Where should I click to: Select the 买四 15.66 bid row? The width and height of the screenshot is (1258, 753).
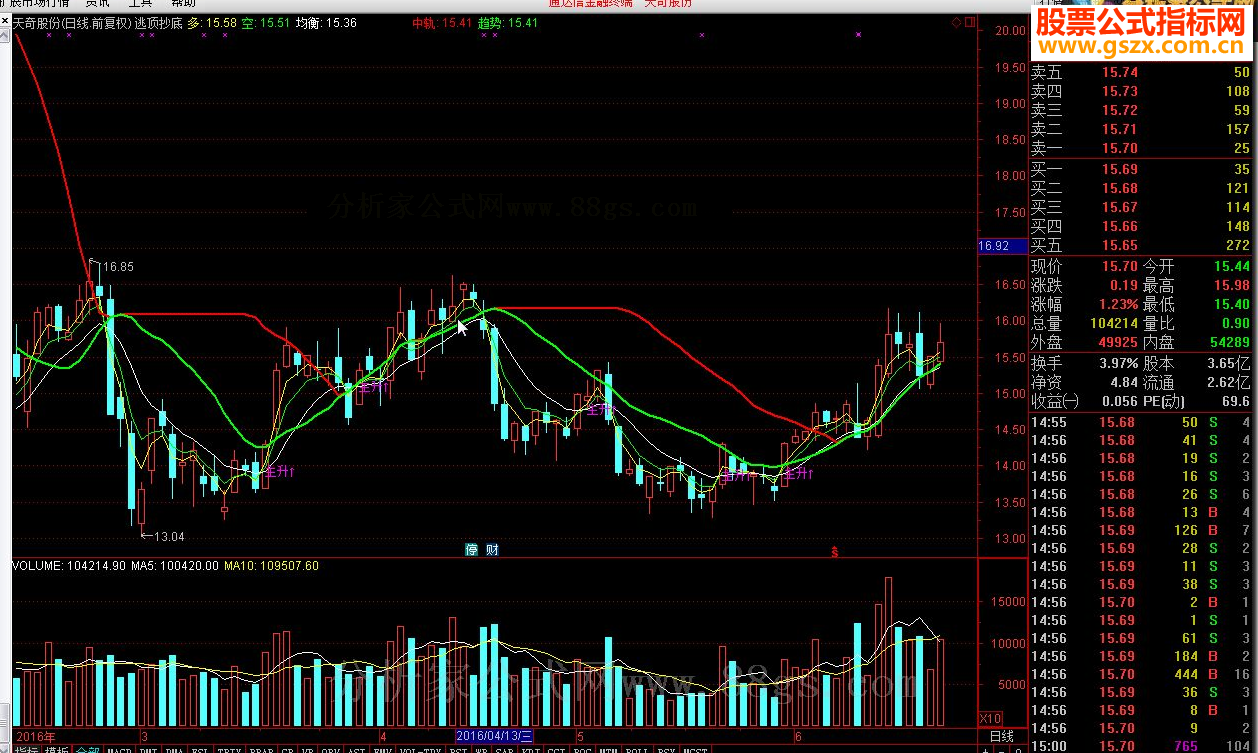[x=1141, y=226]
